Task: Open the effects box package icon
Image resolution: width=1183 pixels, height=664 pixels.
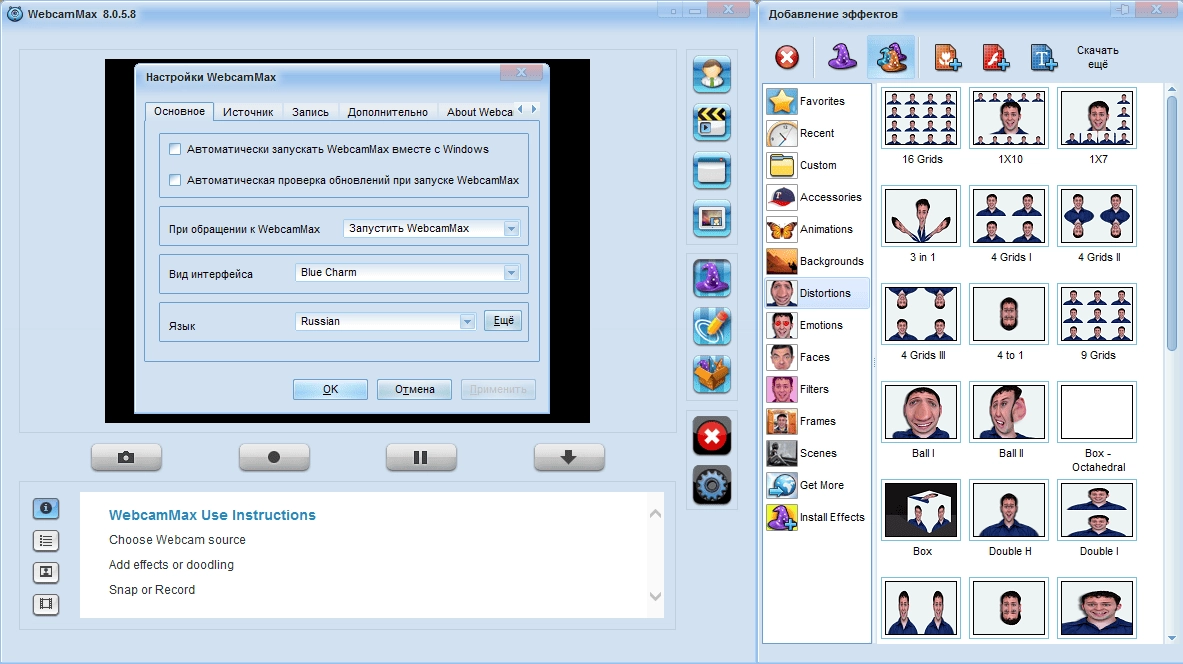Action: click(x=711, y=374)
